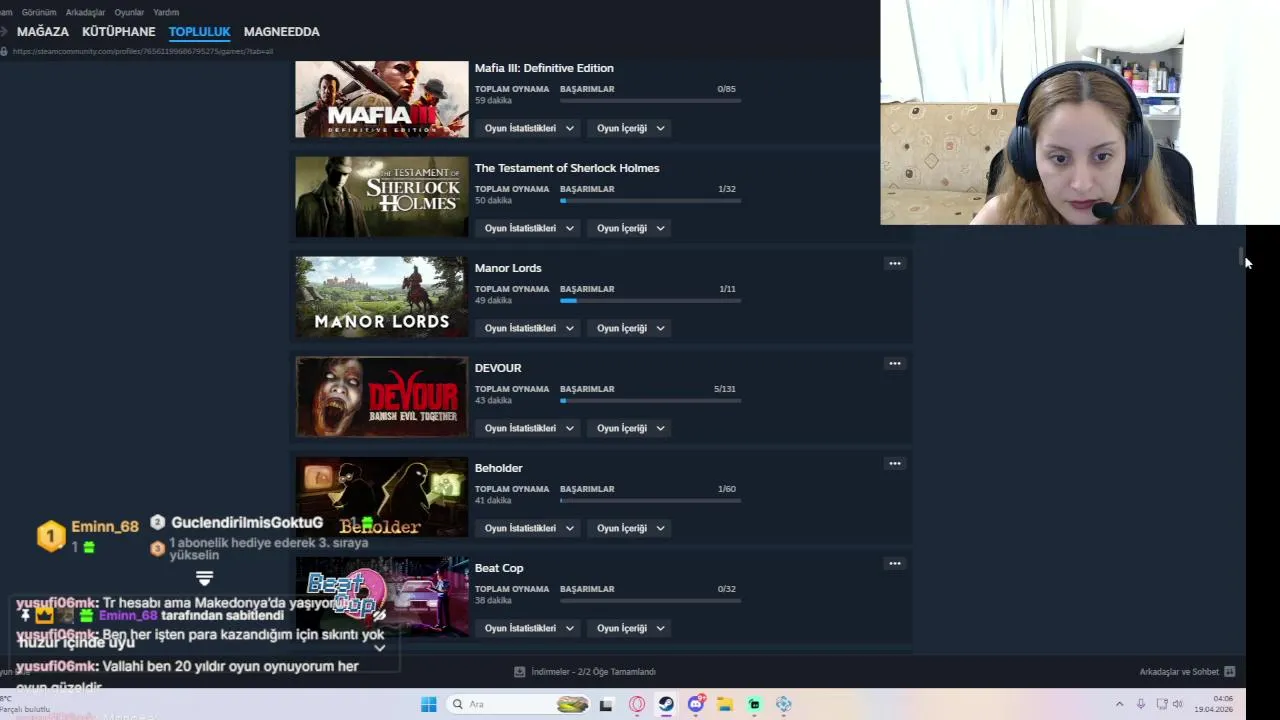Open more options for DEVOUR
Image resolution: width=1280 pixels, height=720 pixels.
(895, 364)
